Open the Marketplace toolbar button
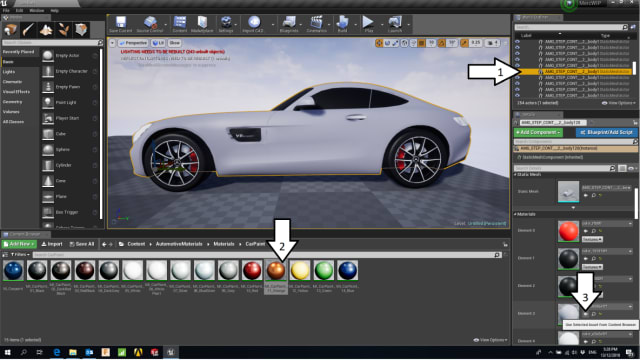 202,24
